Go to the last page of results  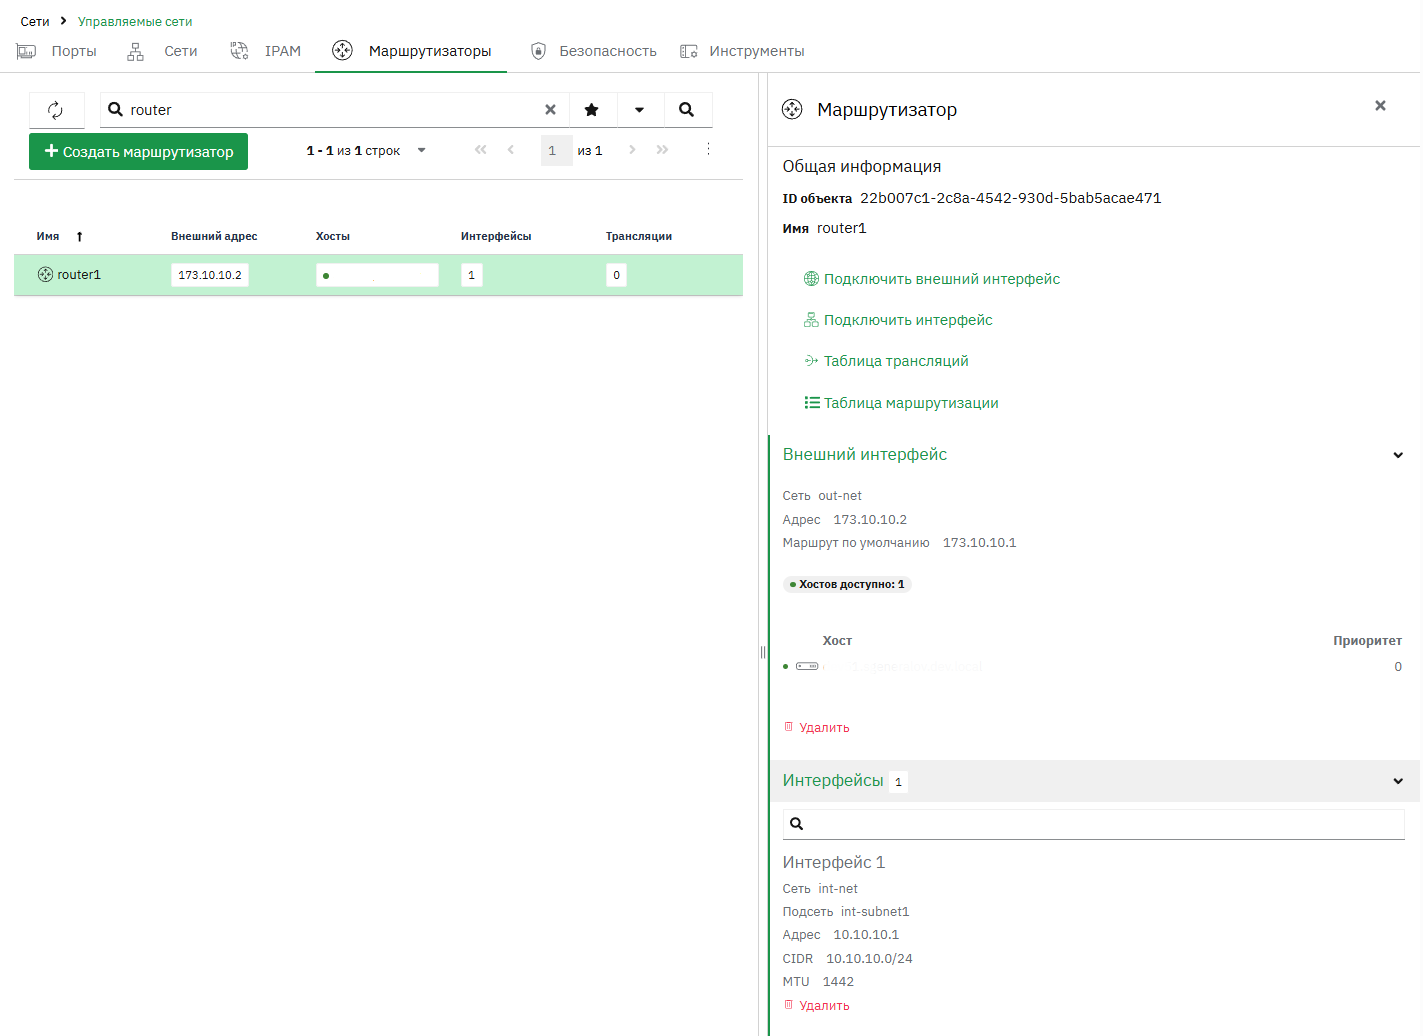(x=662, y=150)
